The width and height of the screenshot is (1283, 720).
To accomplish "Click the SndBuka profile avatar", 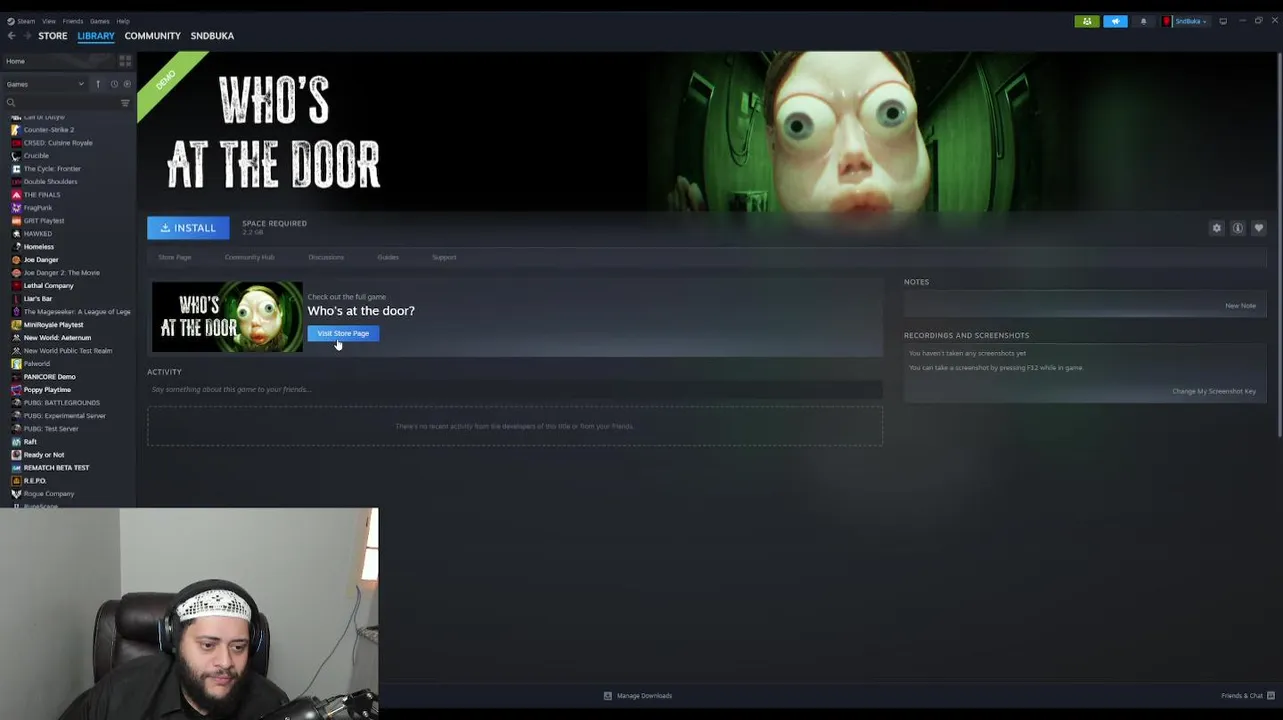I will click(x=1167, y=21).
